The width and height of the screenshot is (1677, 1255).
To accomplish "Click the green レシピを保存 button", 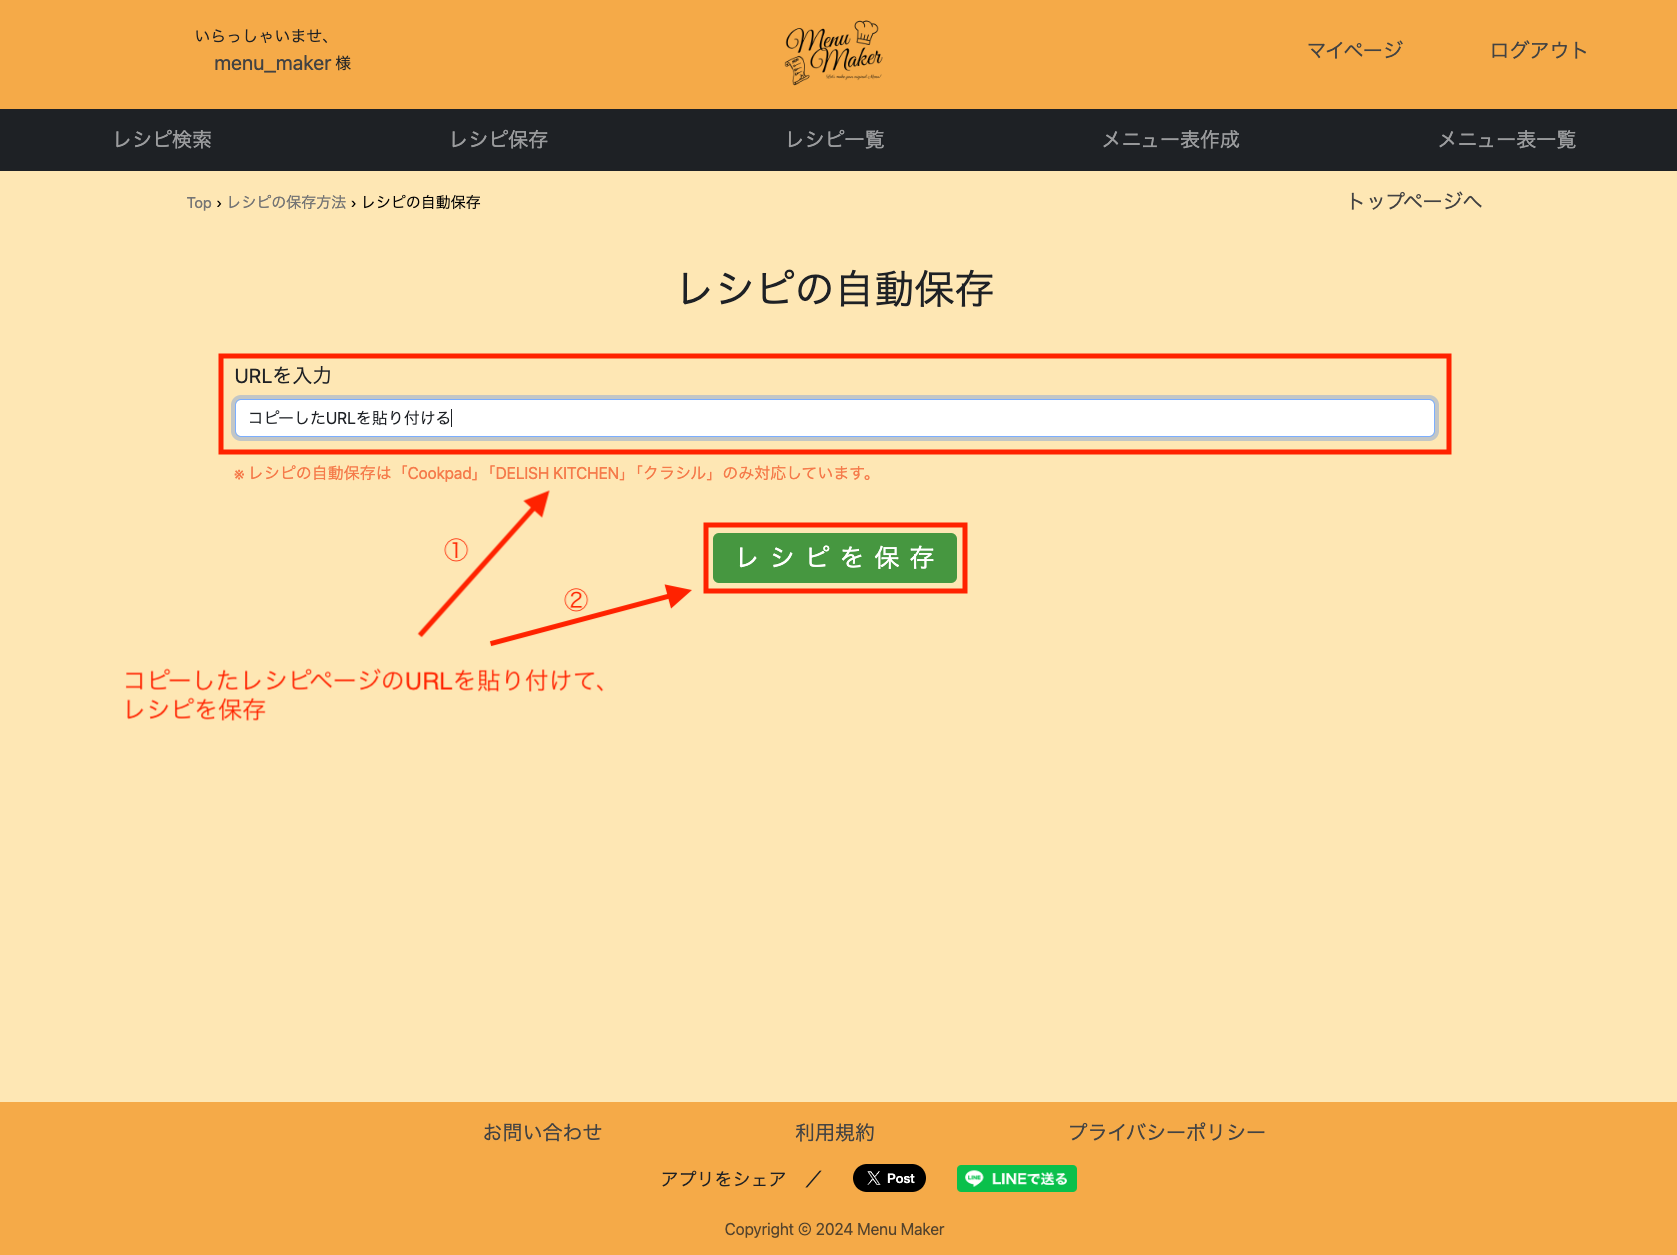I will click(x=835, y=558).
